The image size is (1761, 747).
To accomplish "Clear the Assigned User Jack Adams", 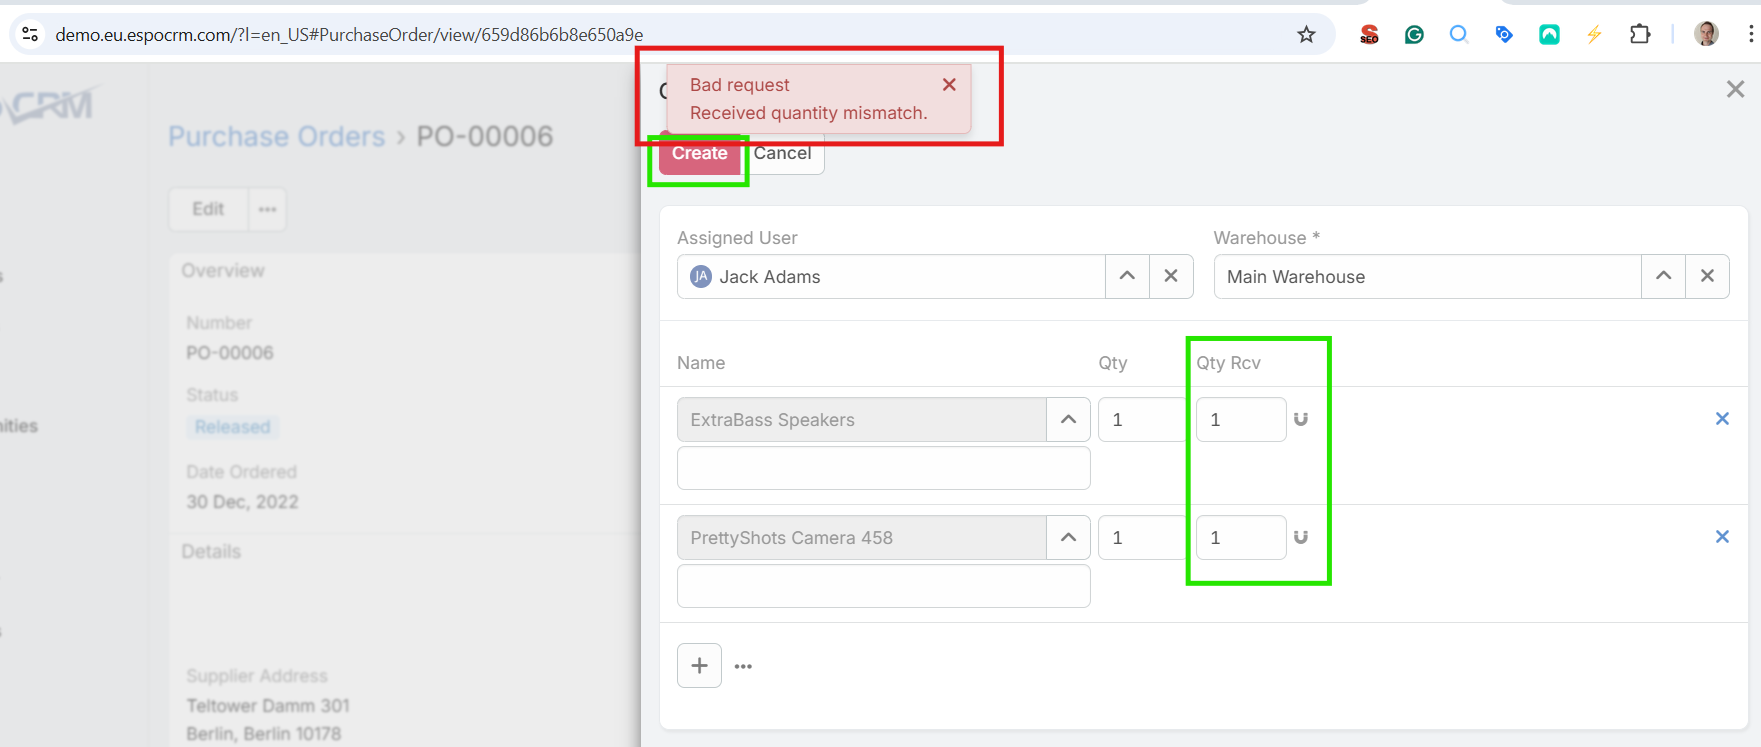I will (x=1171, y=276).
